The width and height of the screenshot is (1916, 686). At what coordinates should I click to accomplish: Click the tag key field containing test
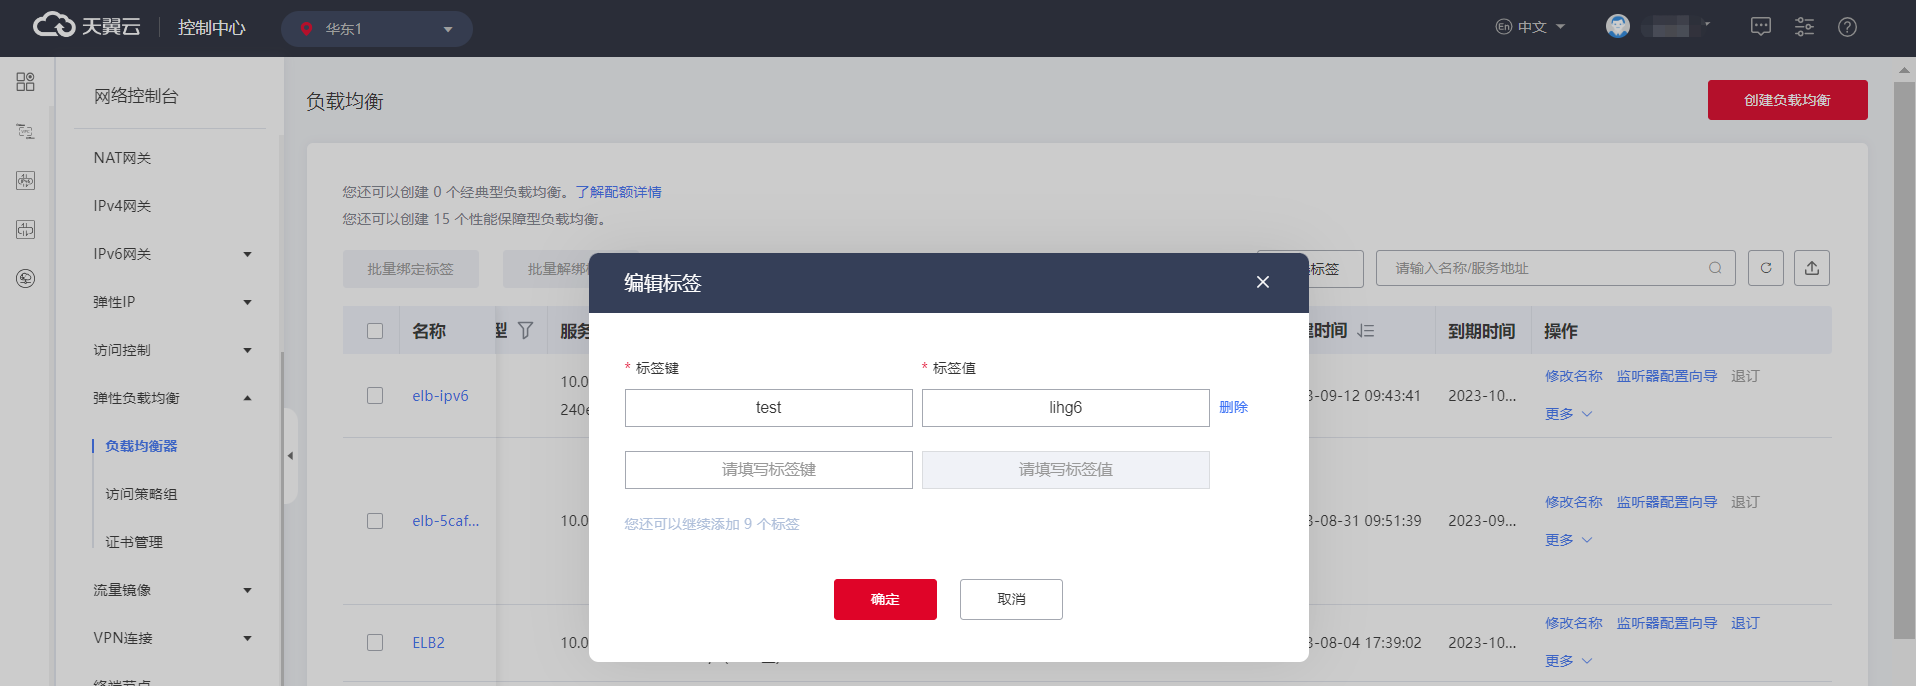[768, 408]
